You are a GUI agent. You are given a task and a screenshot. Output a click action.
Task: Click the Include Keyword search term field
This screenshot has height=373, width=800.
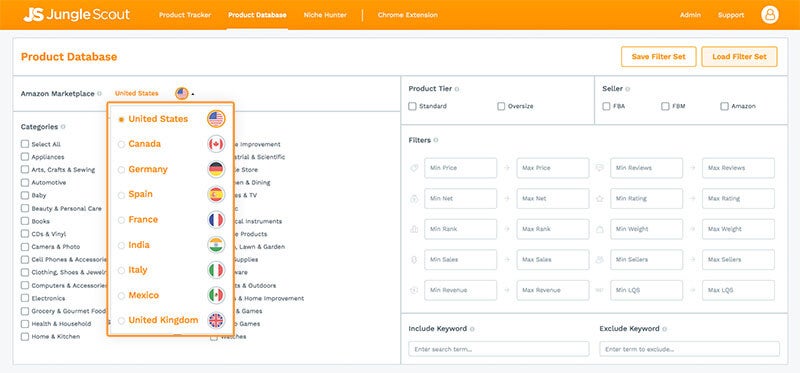click(499, 349)
